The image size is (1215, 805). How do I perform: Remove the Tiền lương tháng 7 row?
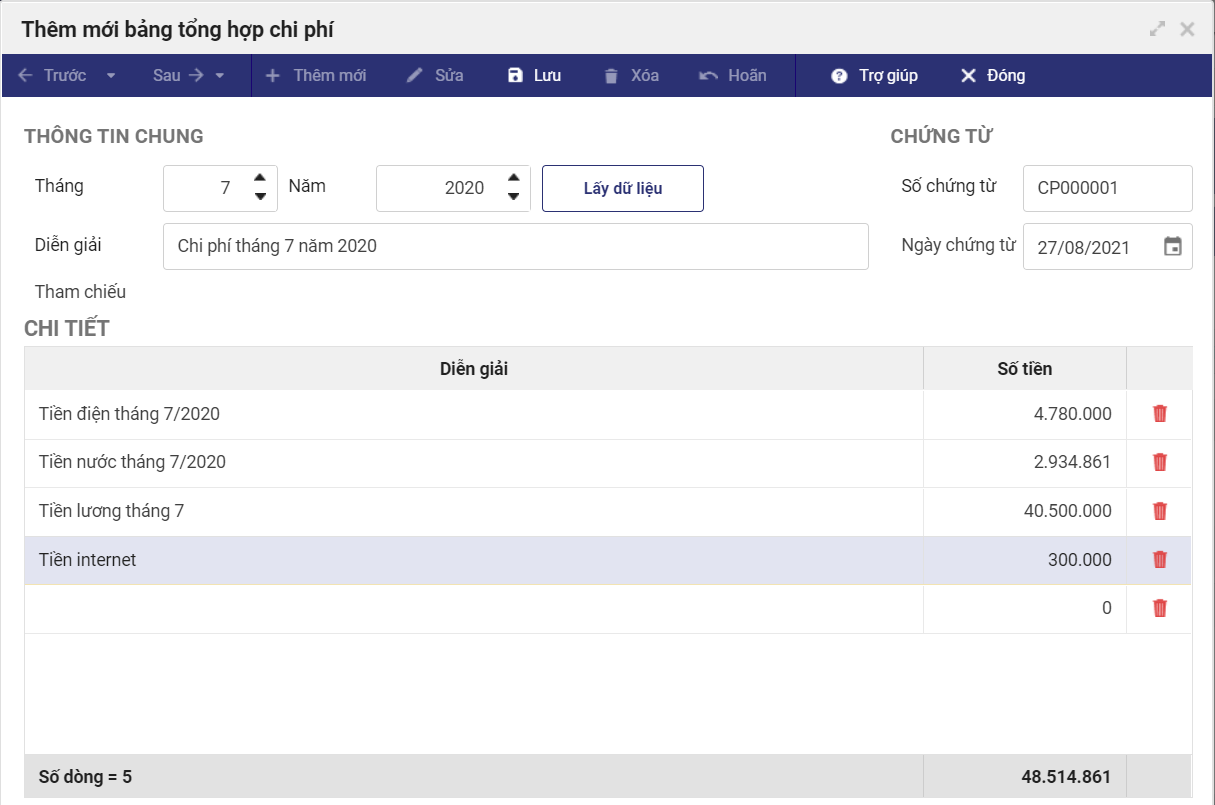point(1160,511)
